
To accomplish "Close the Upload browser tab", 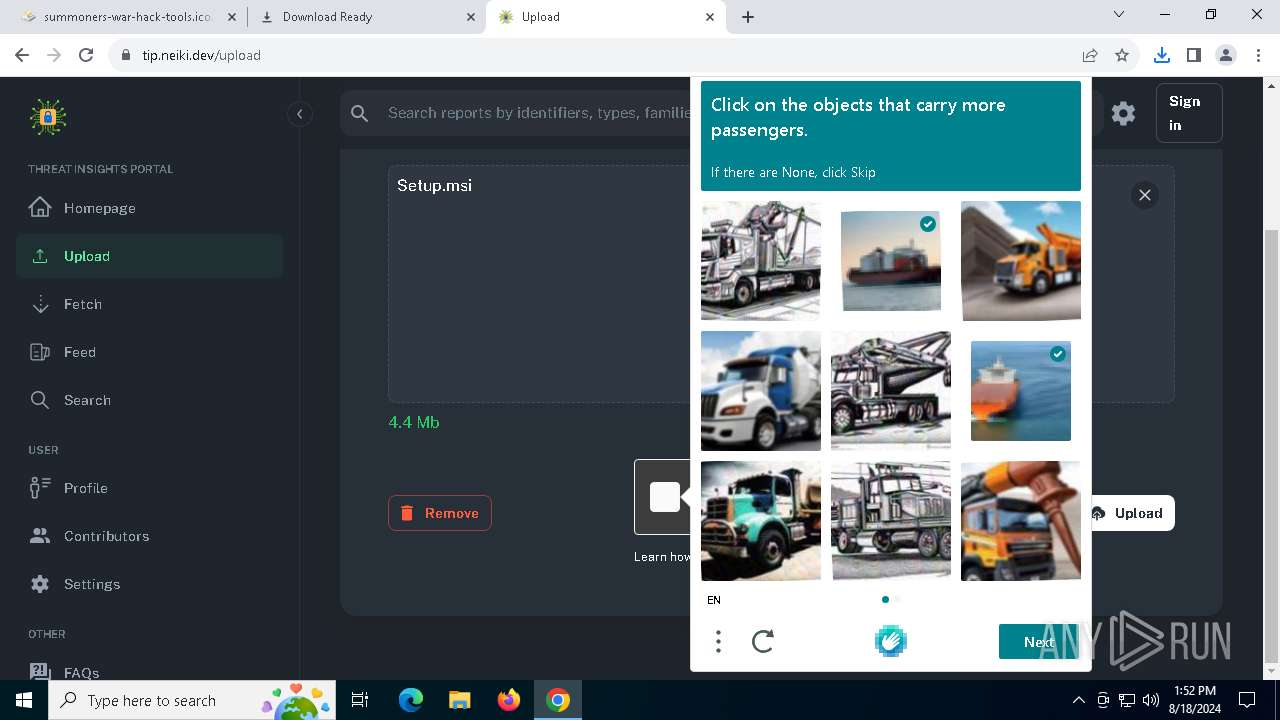I will (x=710, y=17).
